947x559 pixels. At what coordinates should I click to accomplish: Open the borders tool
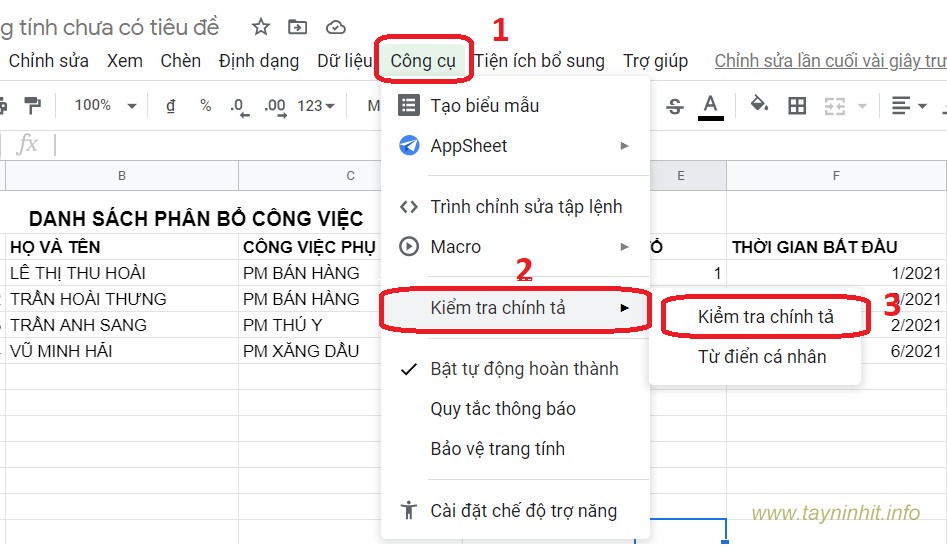(x=797, y=106)
